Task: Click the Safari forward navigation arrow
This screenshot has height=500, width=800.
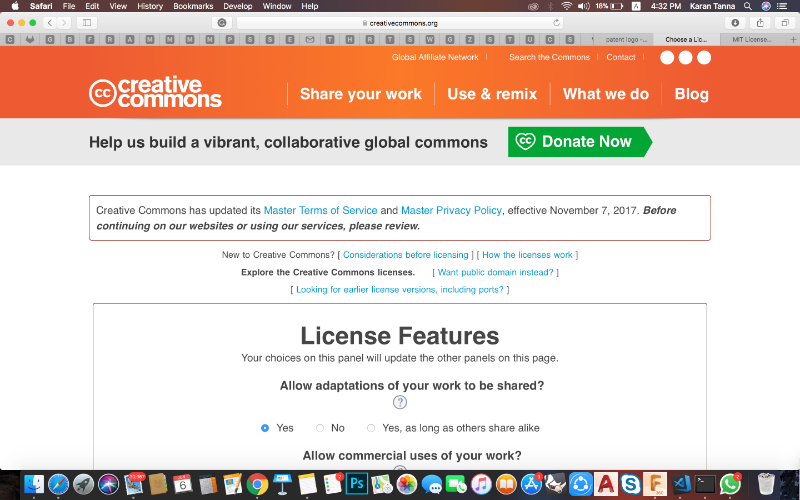Action: pos(64,22)
